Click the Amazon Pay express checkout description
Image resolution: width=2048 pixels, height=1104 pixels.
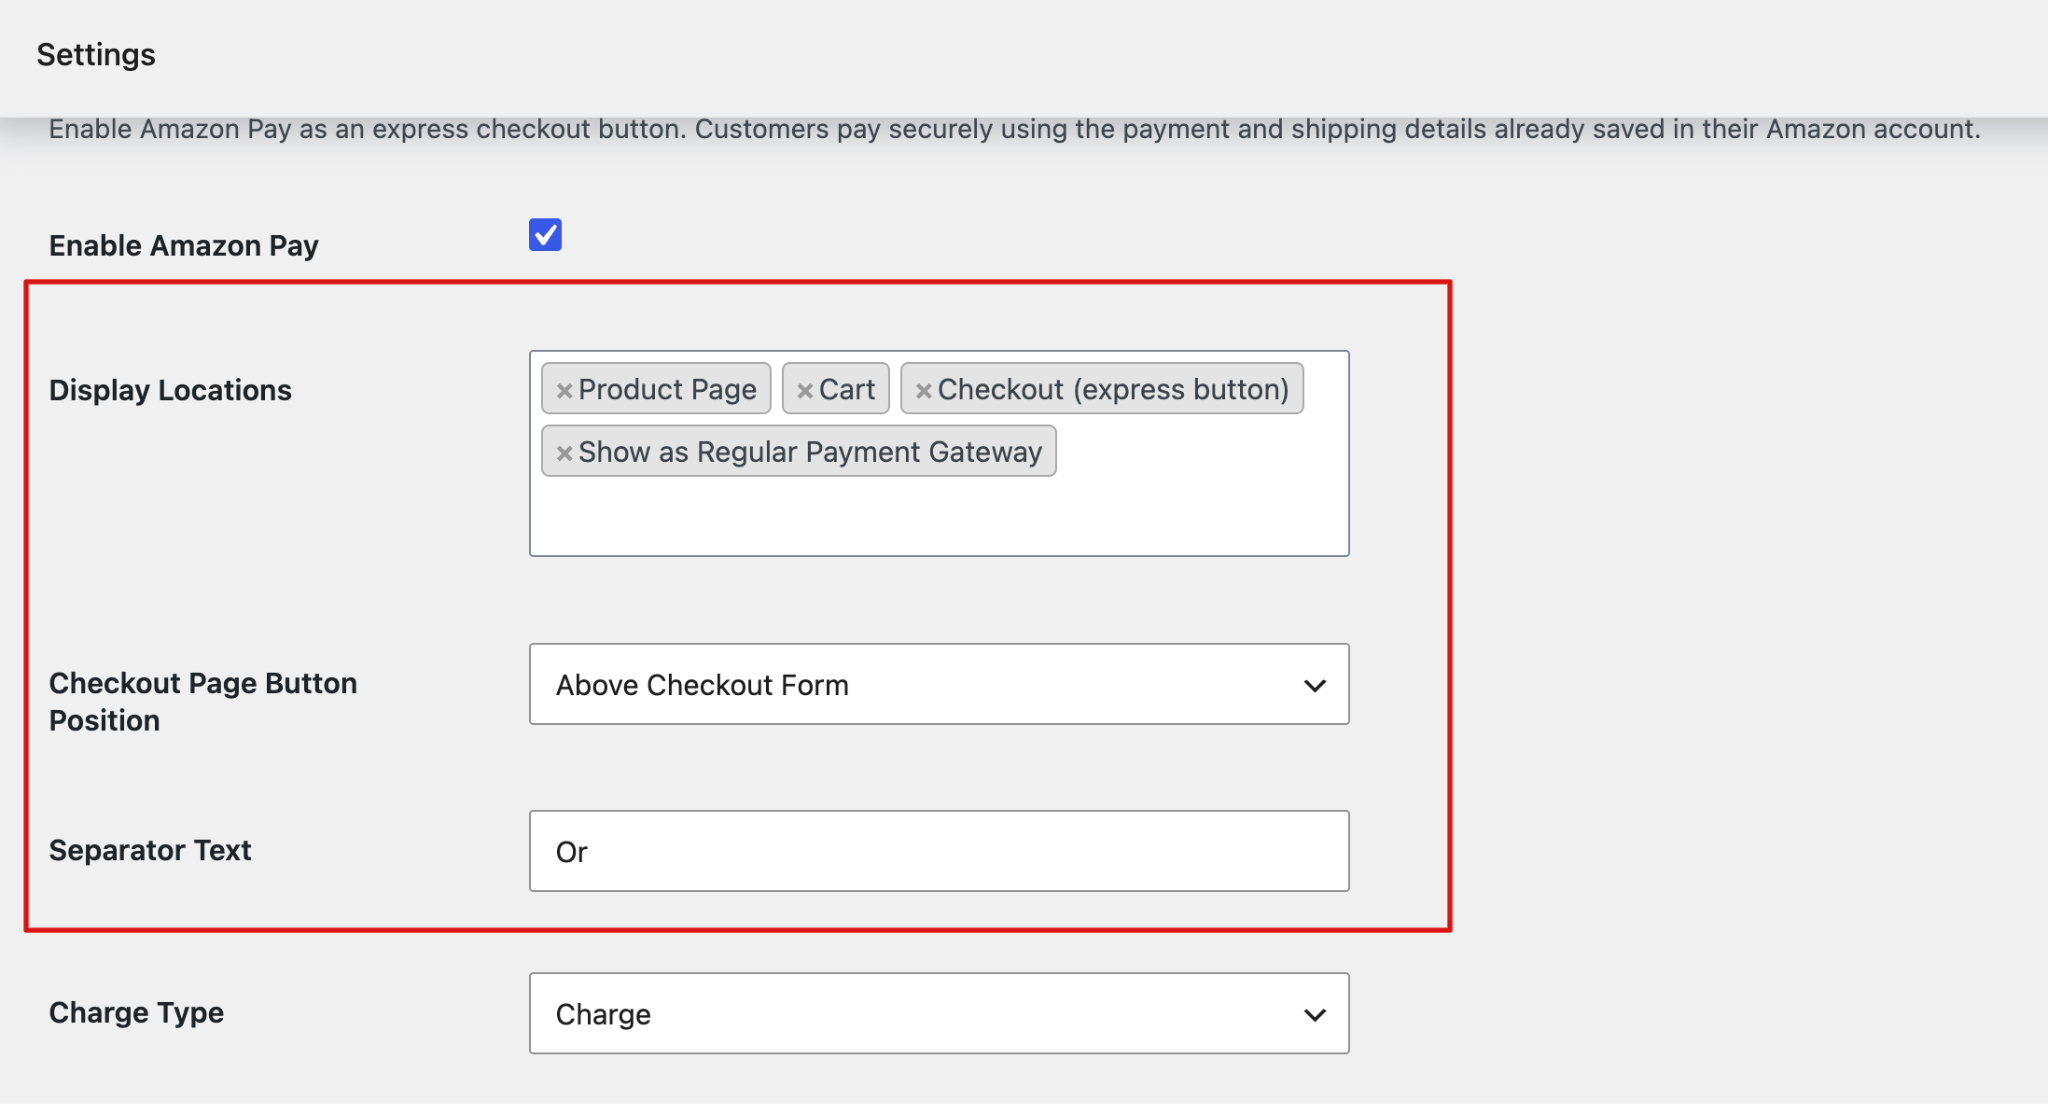click(1014, 129)
